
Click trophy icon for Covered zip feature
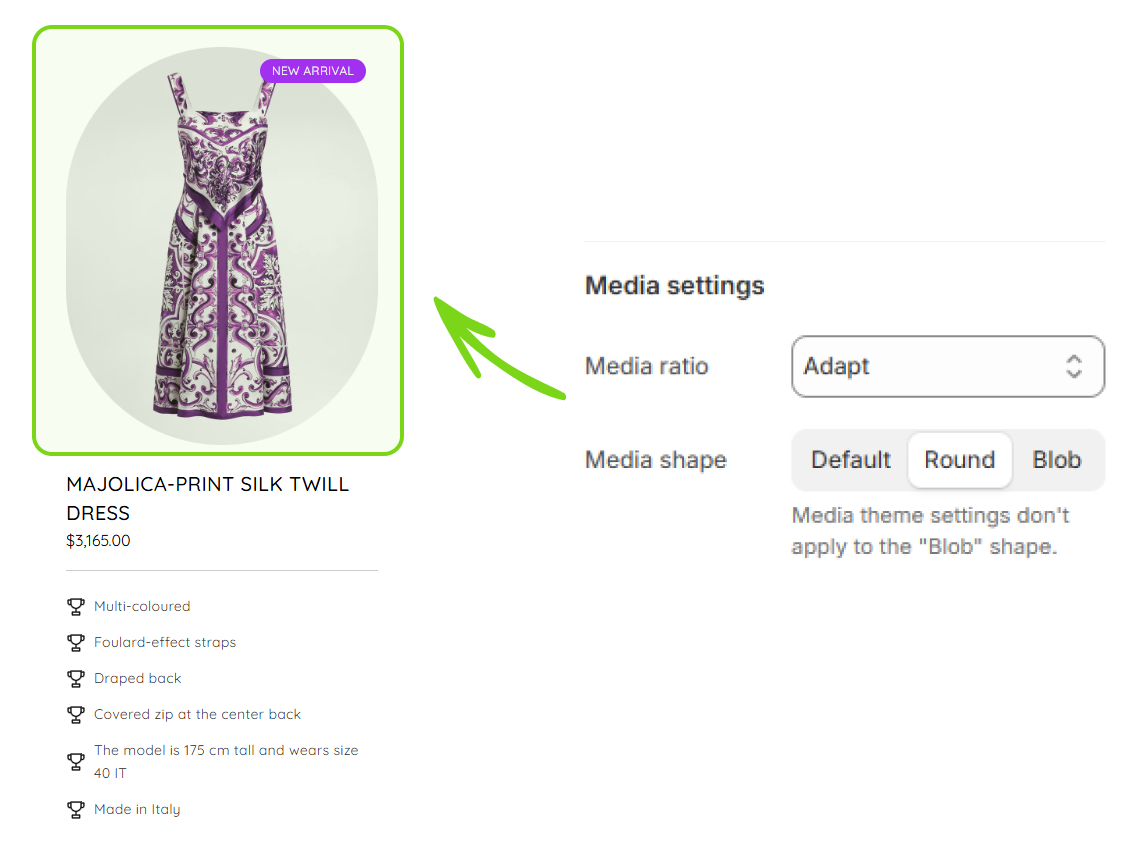(x=75, y=714)
